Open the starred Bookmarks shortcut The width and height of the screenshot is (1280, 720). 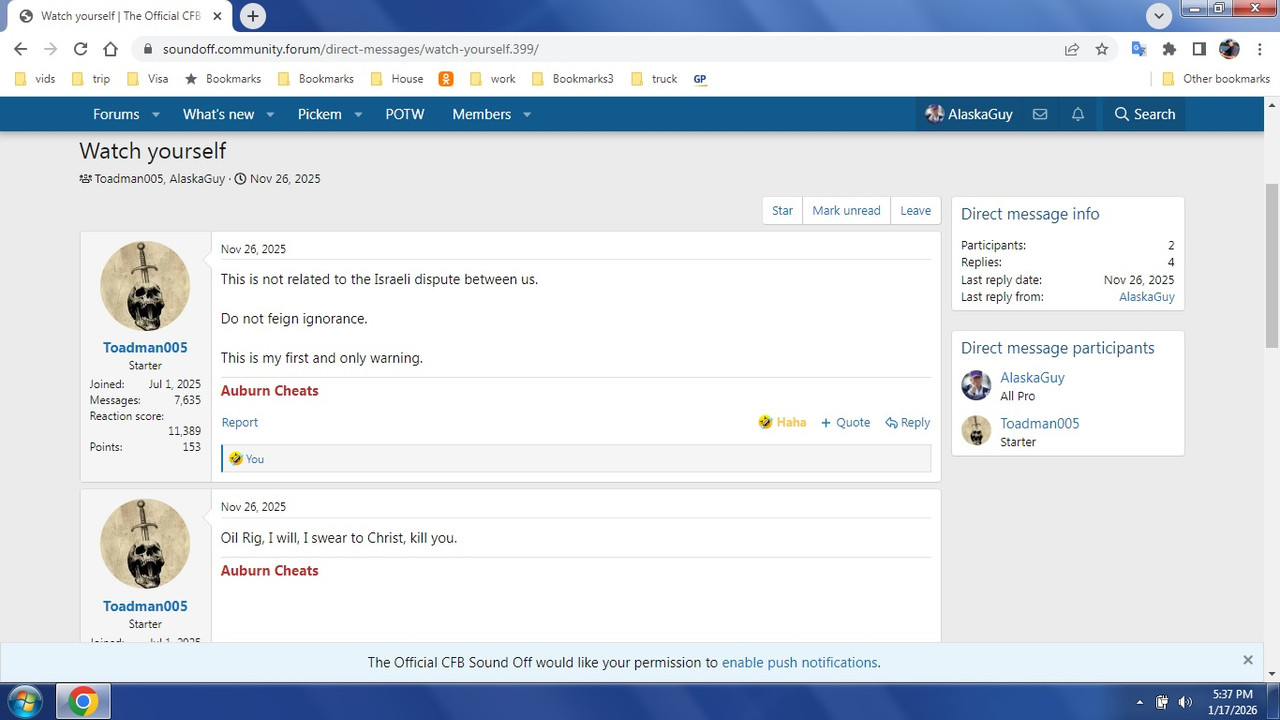[x=223, y=79]
